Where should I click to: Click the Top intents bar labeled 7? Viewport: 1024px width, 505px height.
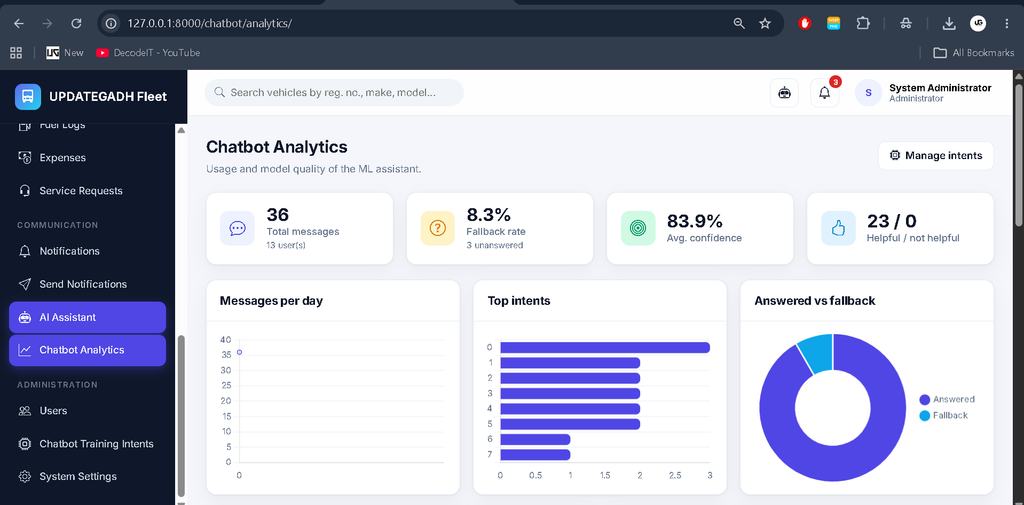[535, 455]
